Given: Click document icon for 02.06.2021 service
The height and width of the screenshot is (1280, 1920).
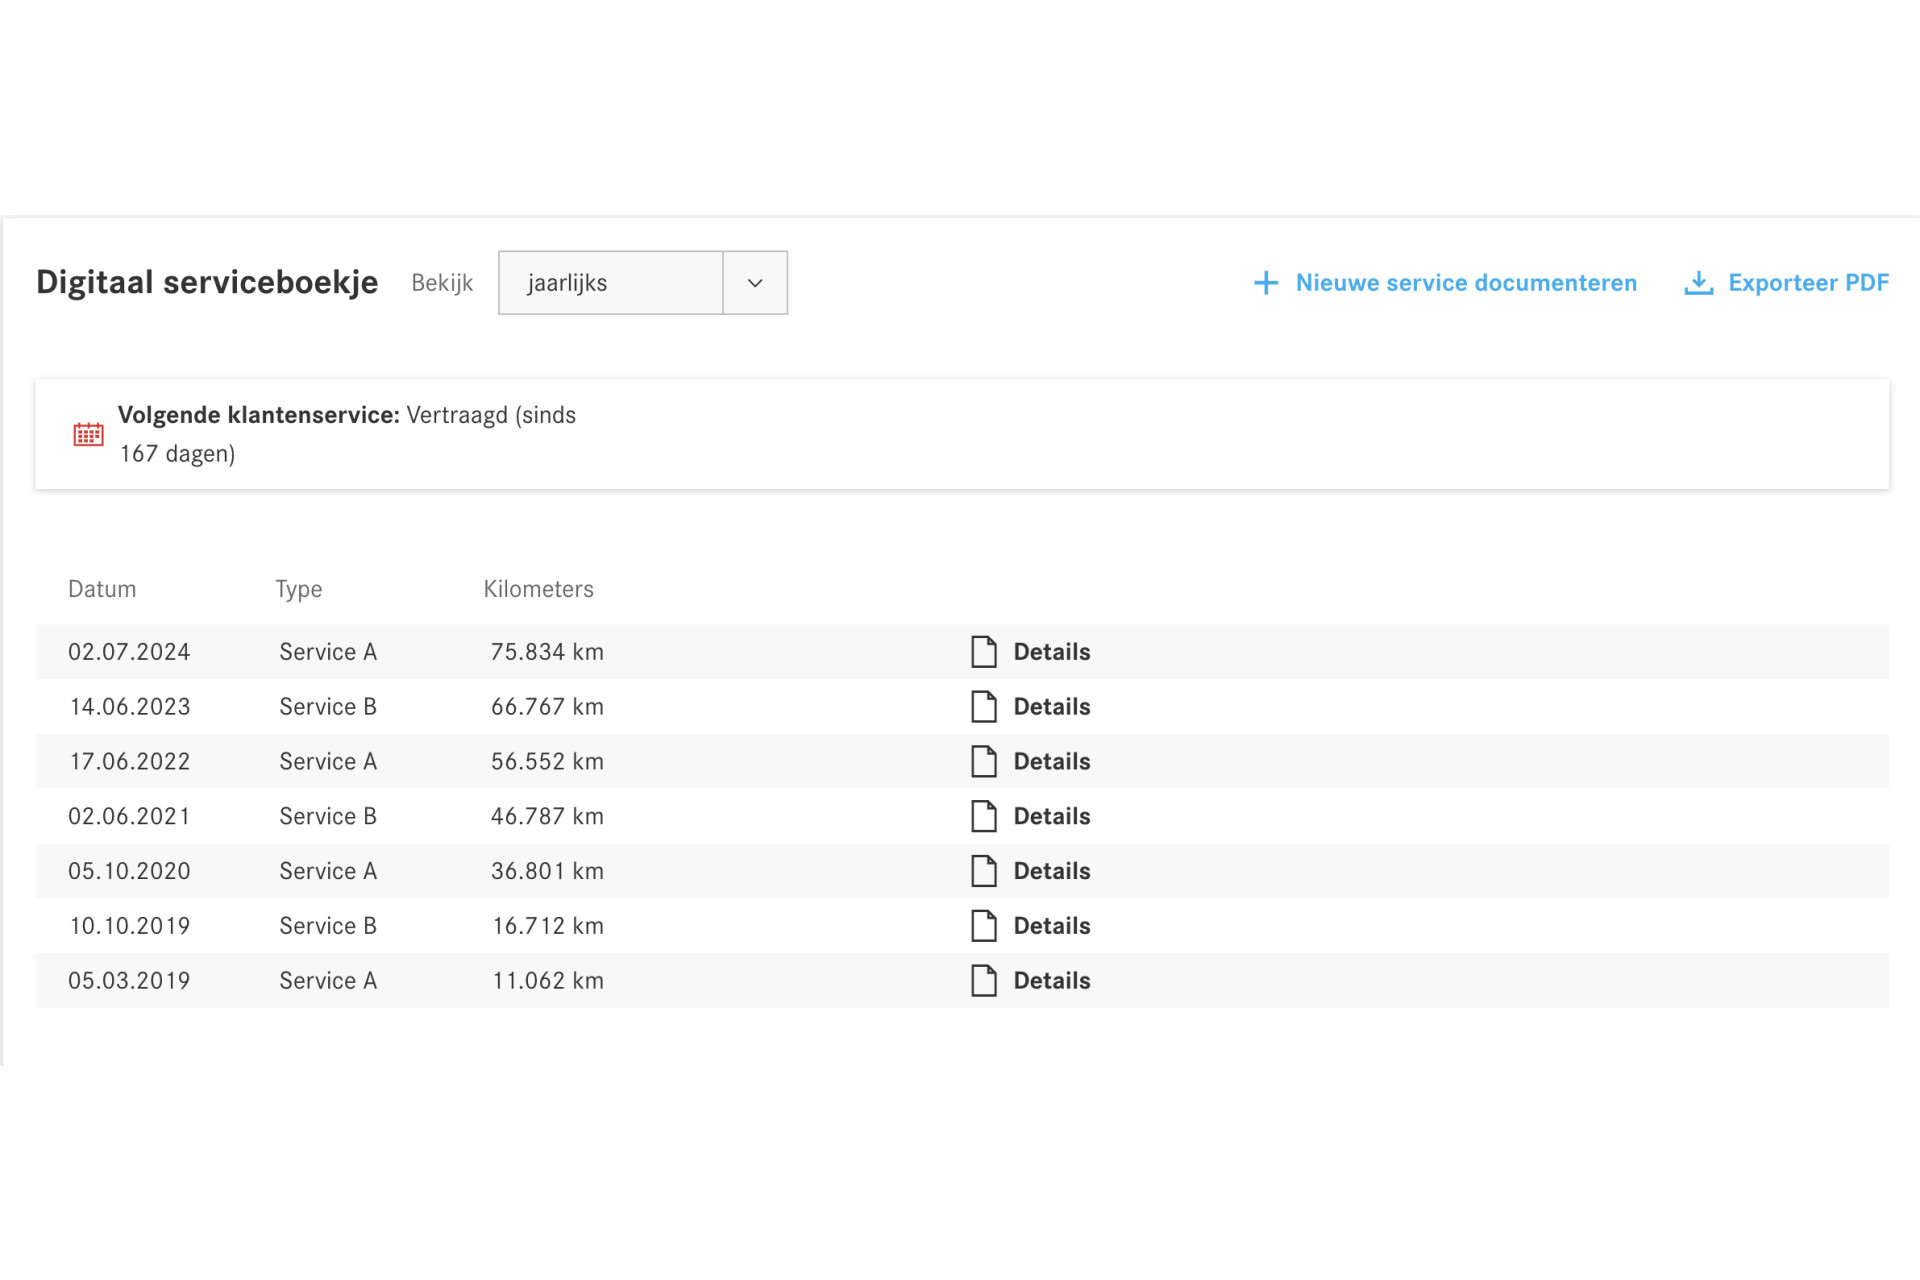Looking at the screenshot, I should [x=984, y=817].
